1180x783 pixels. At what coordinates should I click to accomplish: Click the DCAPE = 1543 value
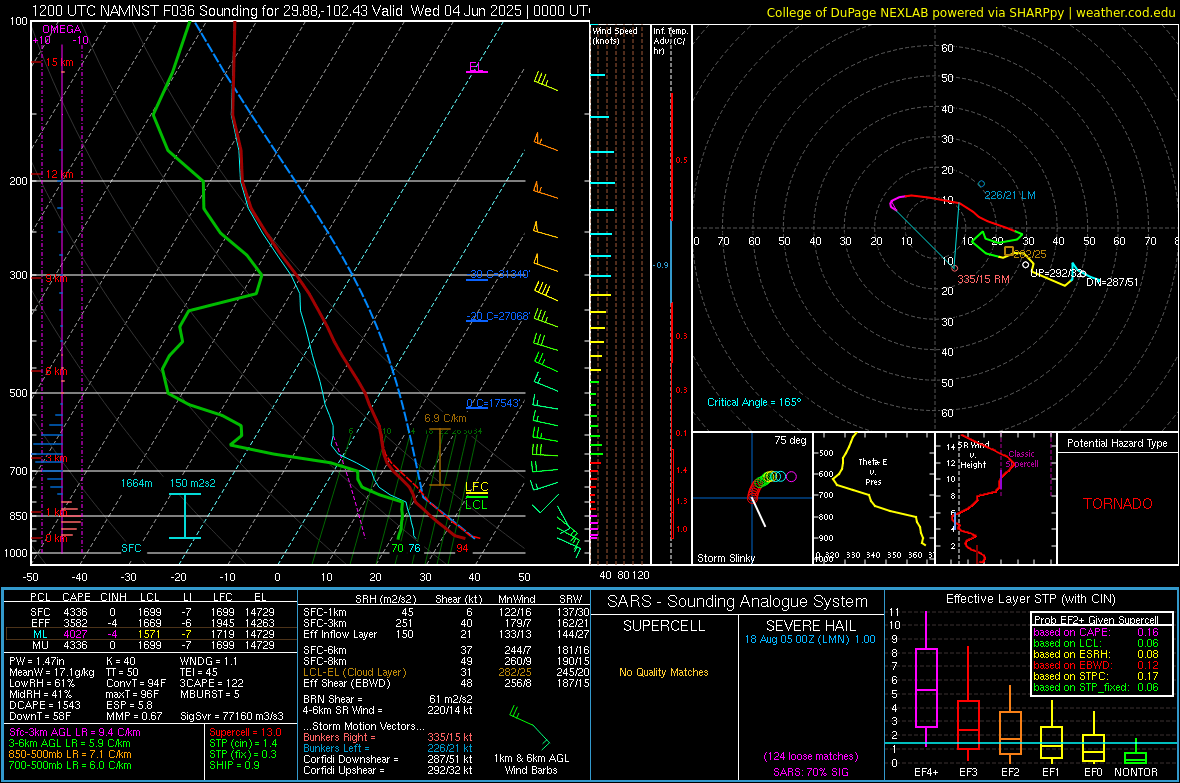point(44,705)
